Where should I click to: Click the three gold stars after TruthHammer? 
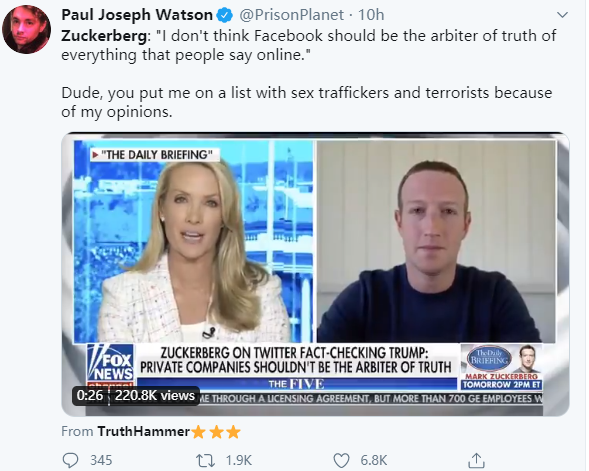click(216, 432)
